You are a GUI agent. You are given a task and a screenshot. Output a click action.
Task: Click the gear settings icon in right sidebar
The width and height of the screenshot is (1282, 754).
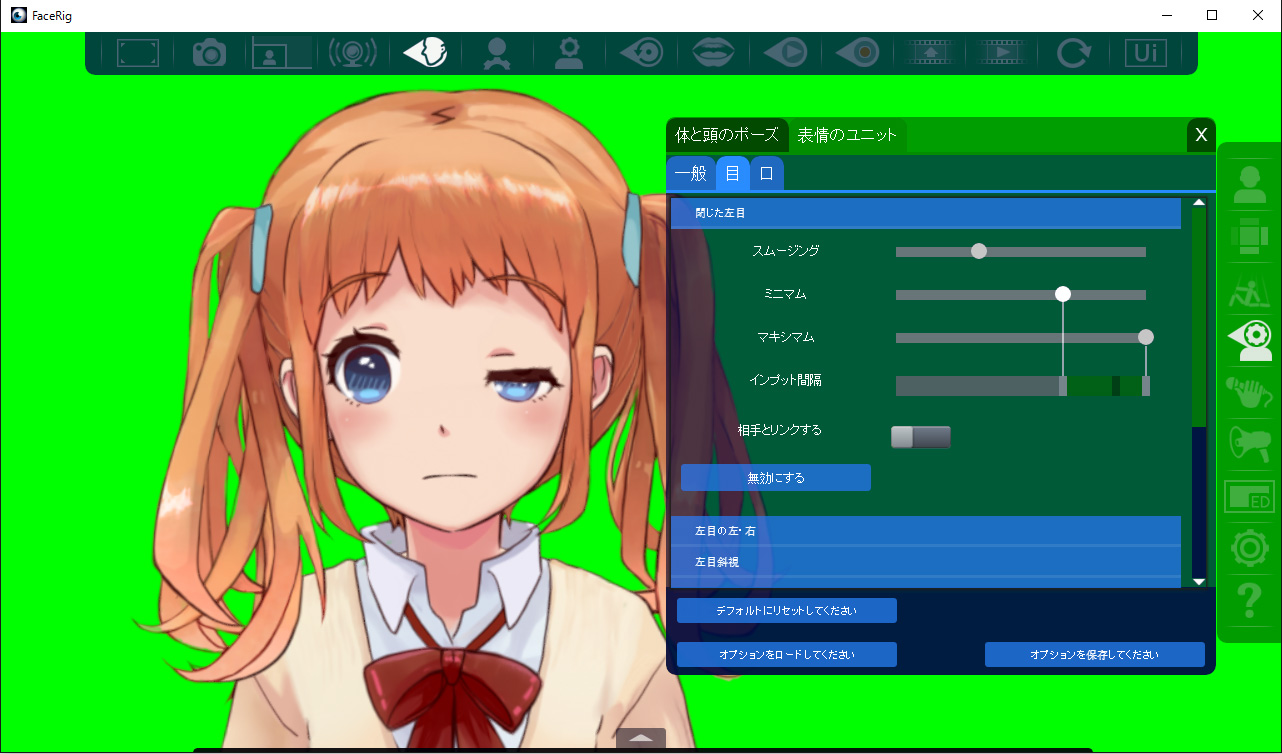pos(1249,548)
